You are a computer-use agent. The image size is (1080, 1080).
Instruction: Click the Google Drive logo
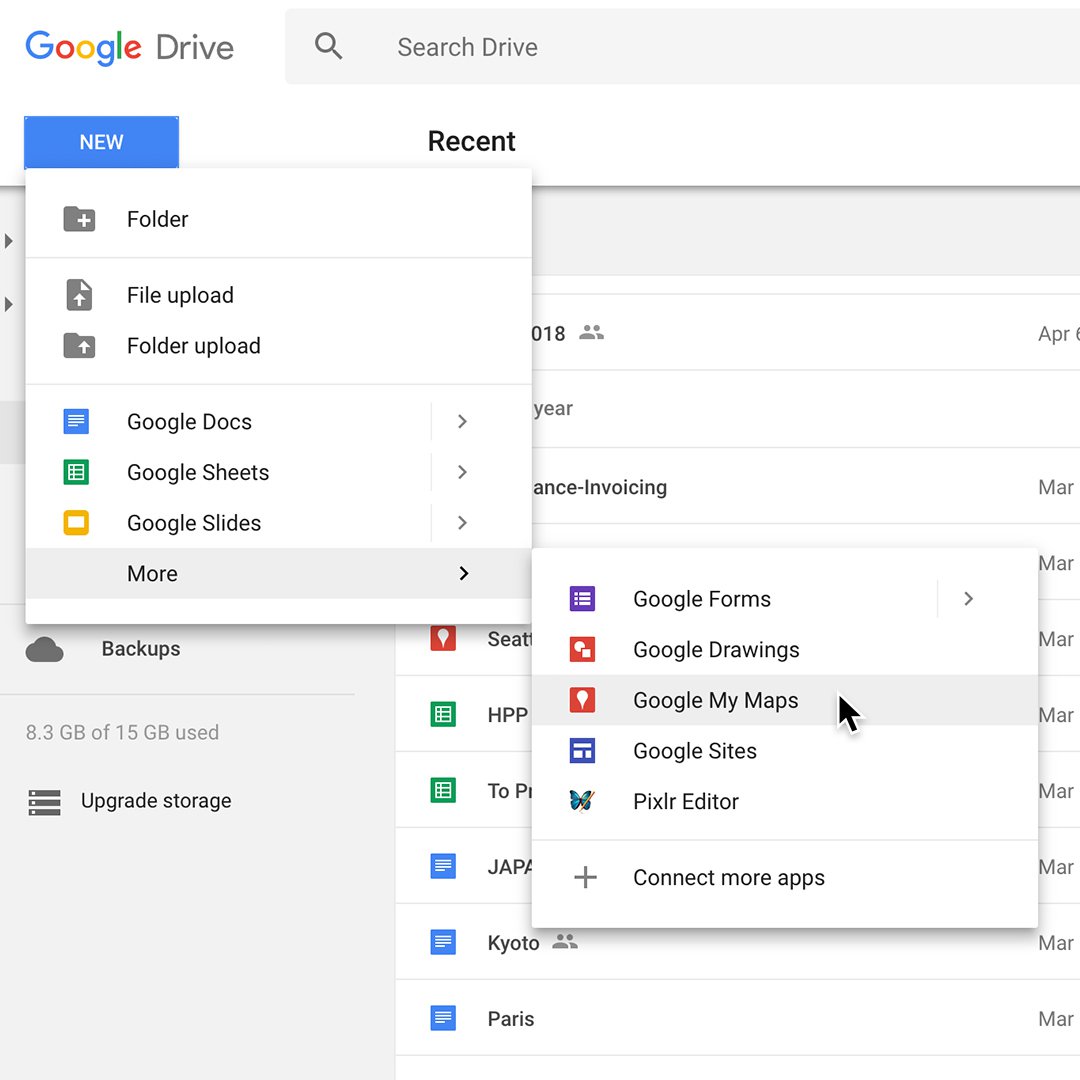tap(129, 48)
